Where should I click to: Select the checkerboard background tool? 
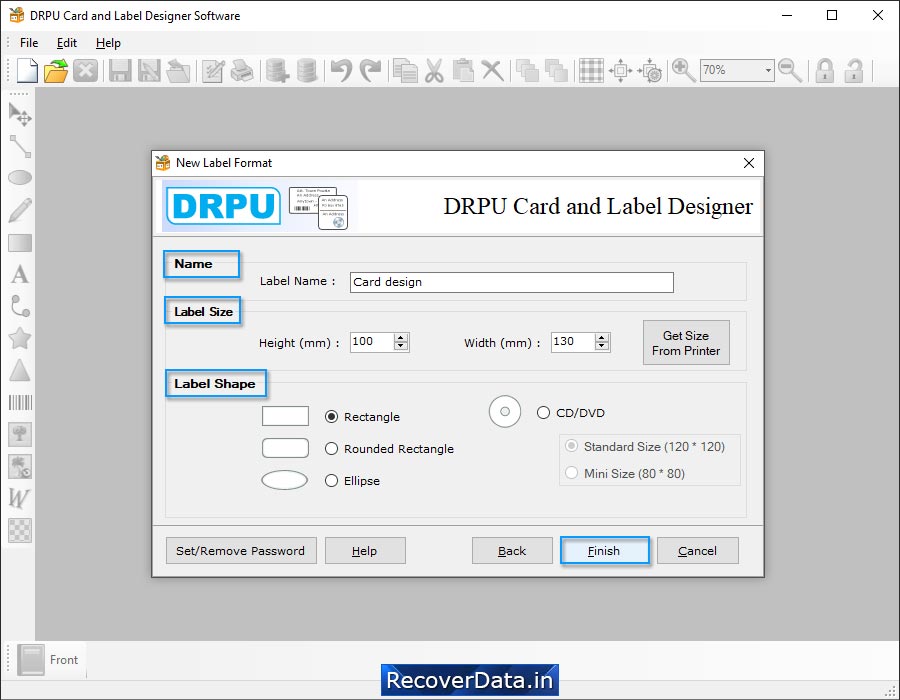(x=20, y=530)
